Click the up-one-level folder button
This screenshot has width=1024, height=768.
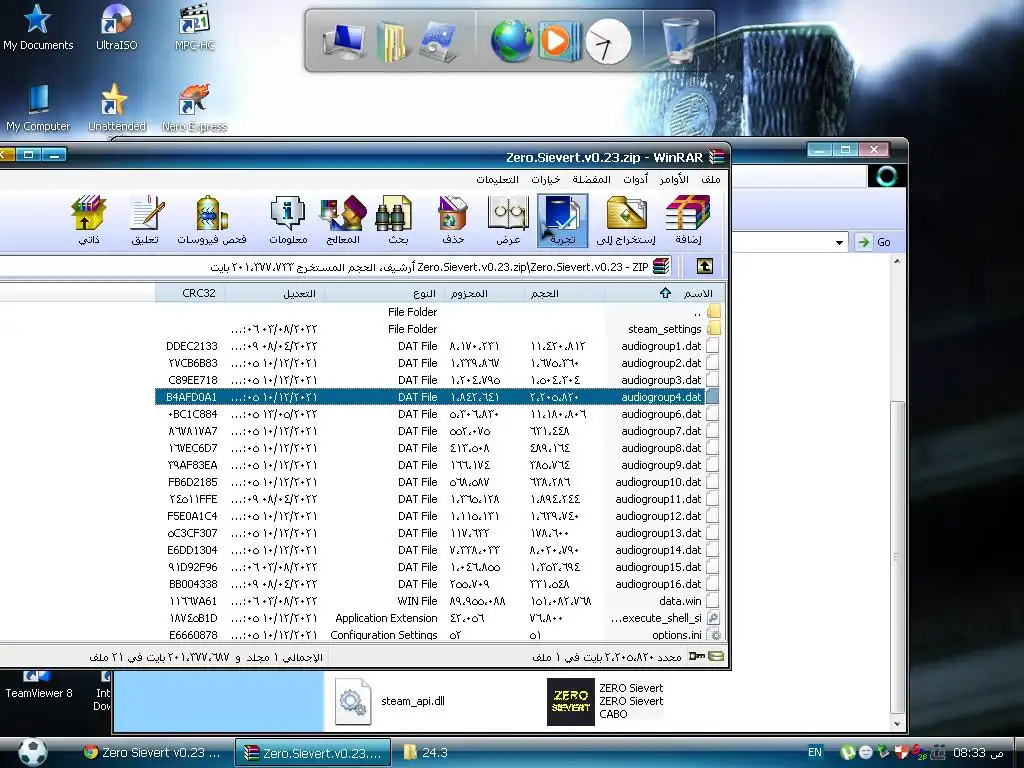tap(704, 266)
